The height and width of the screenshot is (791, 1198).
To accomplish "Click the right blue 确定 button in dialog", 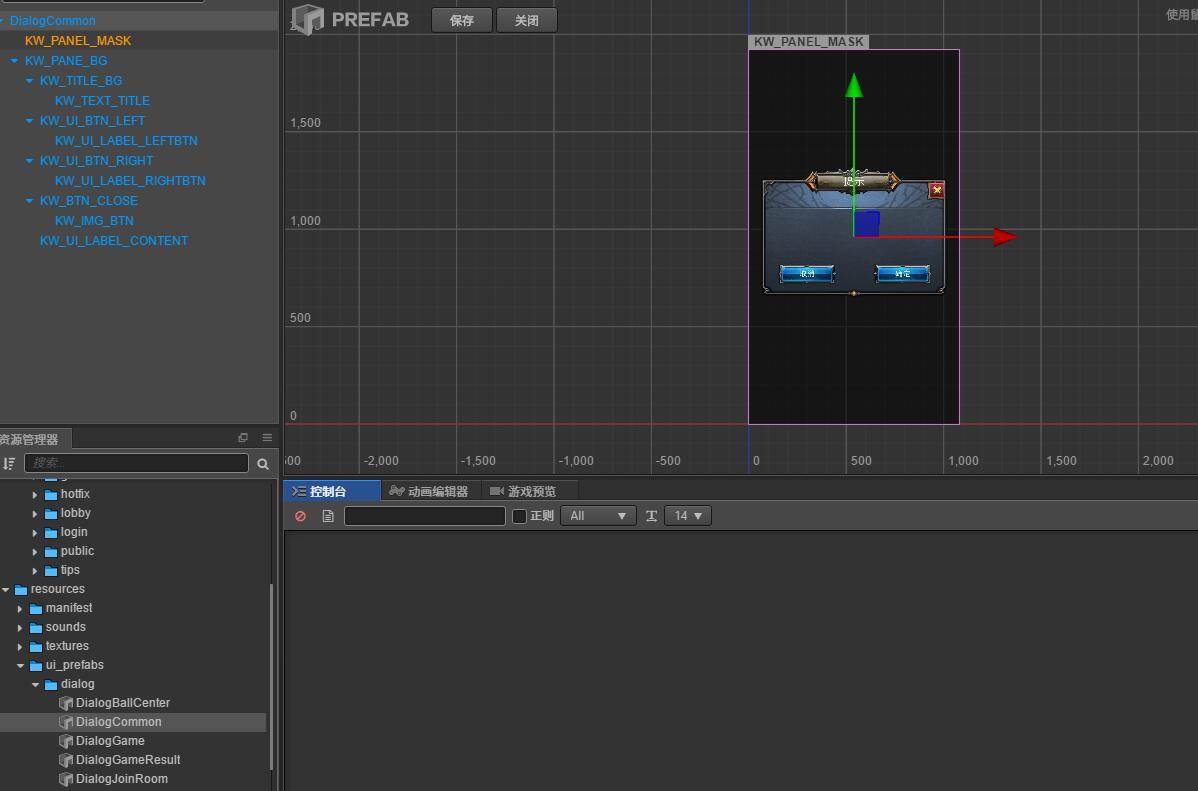I will click(902, 274).
